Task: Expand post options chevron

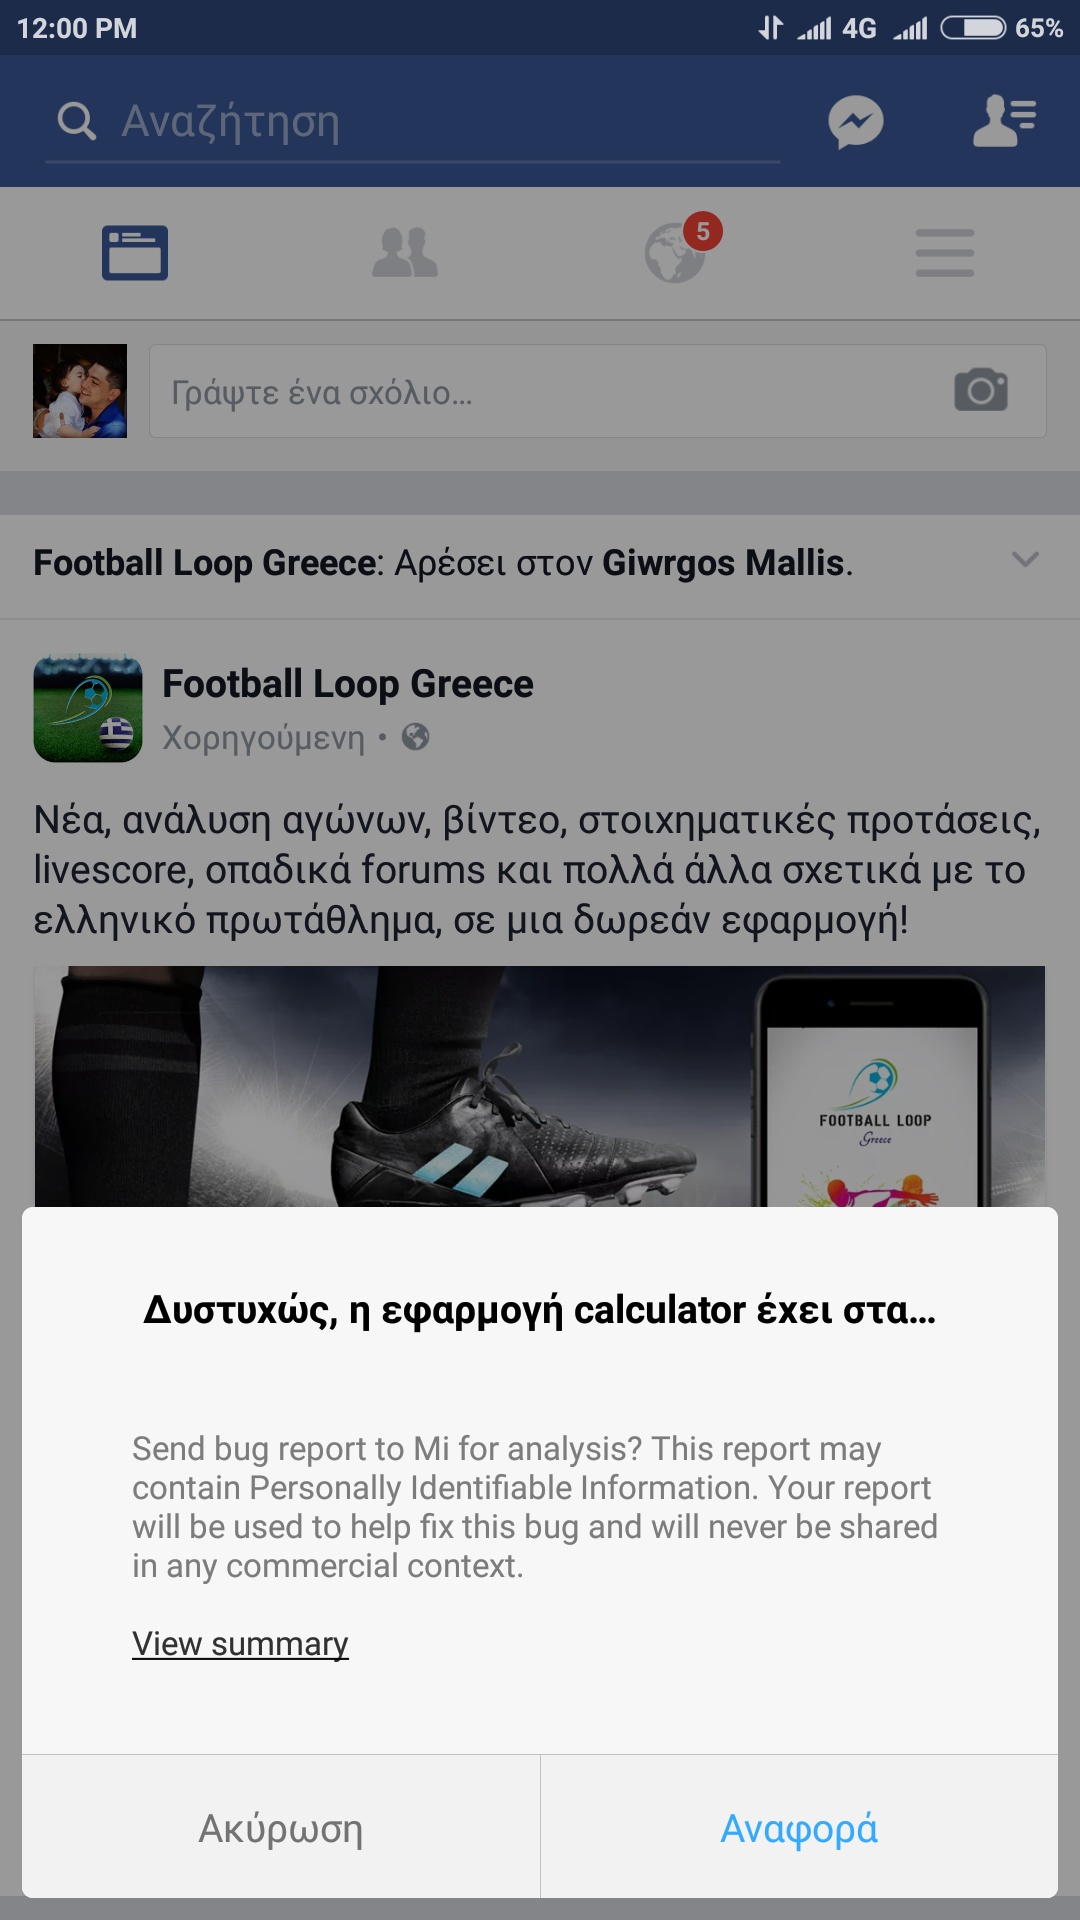Action: pyautogui.click(x=1026, y=559)
